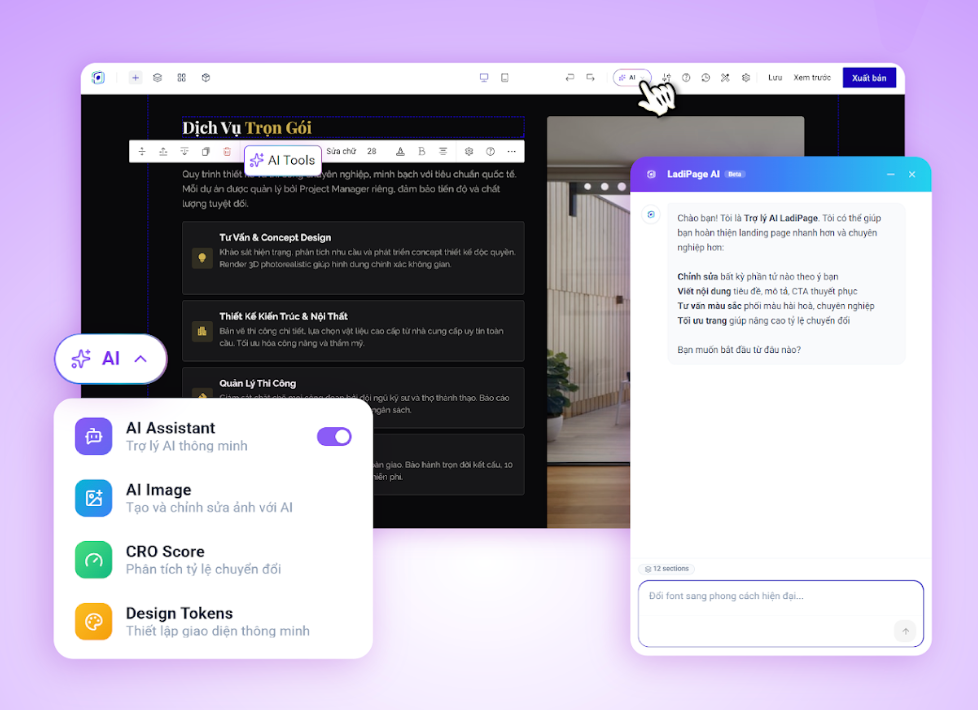Click the Xuất bản publish button
The height and width of the screenshot is (710, 978).
tap(867, 77)
